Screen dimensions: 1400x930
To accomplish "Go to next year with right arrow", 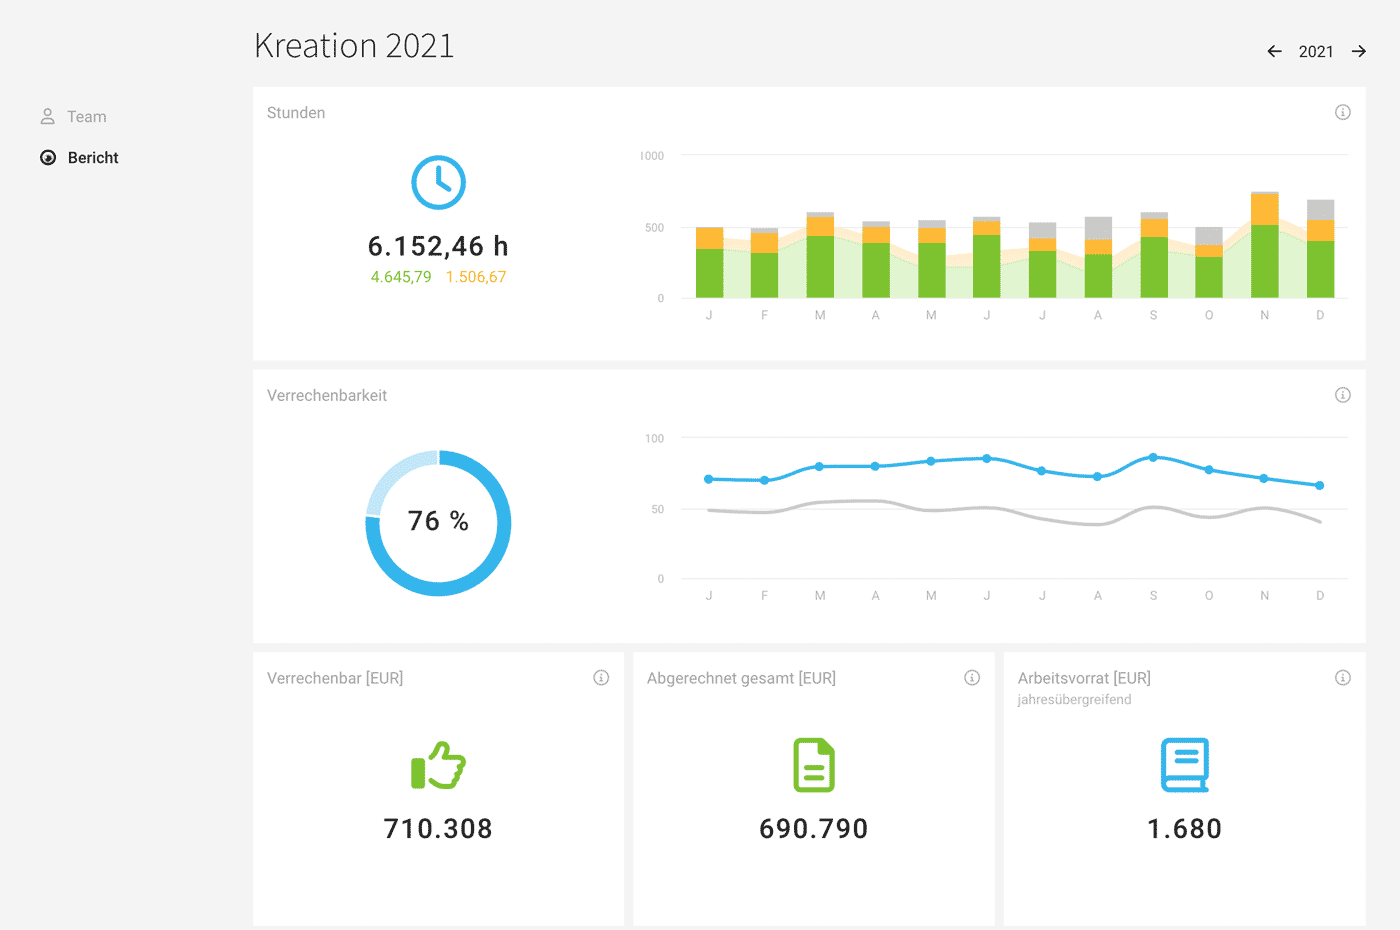I will click(1359, 51).
